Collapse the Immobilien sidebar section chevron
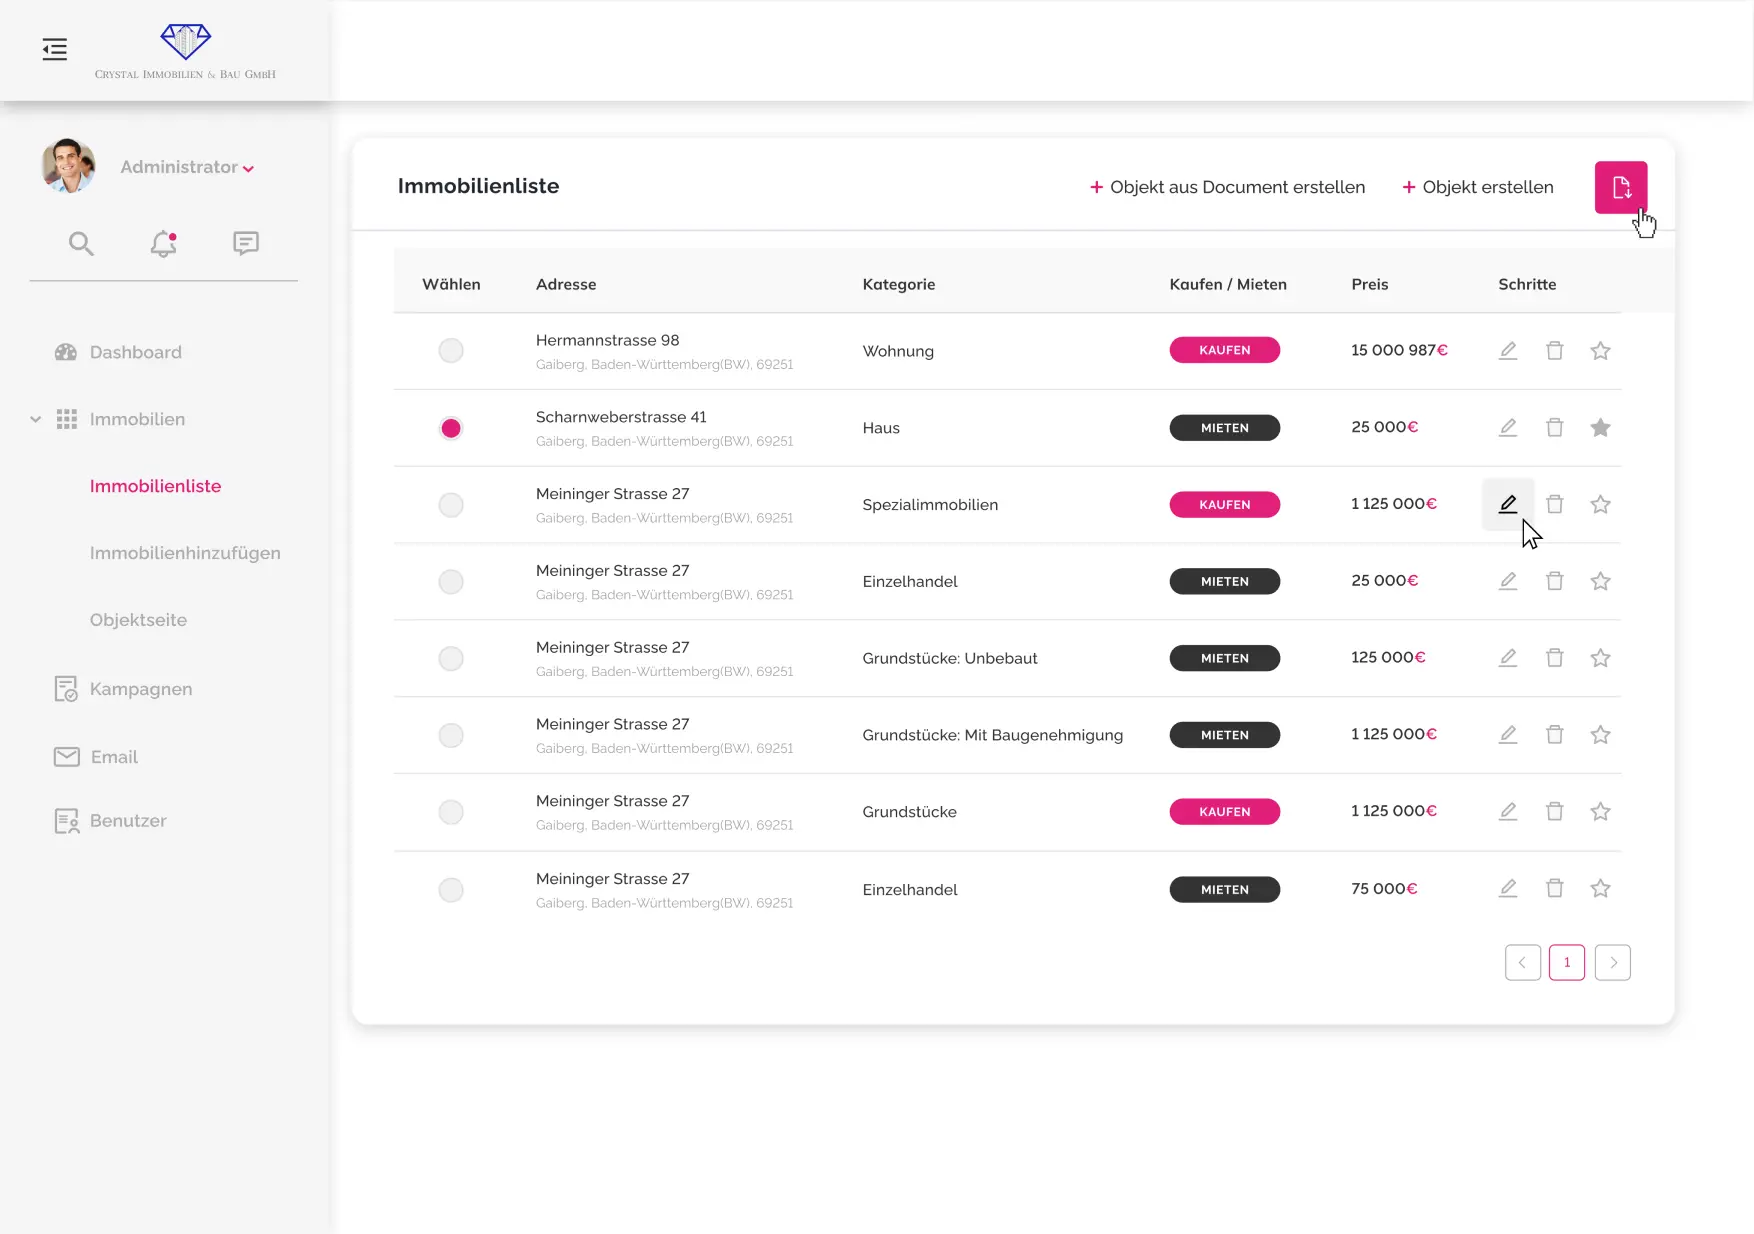The width and height of the screenshot is (1754, 1234). click(36, 419)
